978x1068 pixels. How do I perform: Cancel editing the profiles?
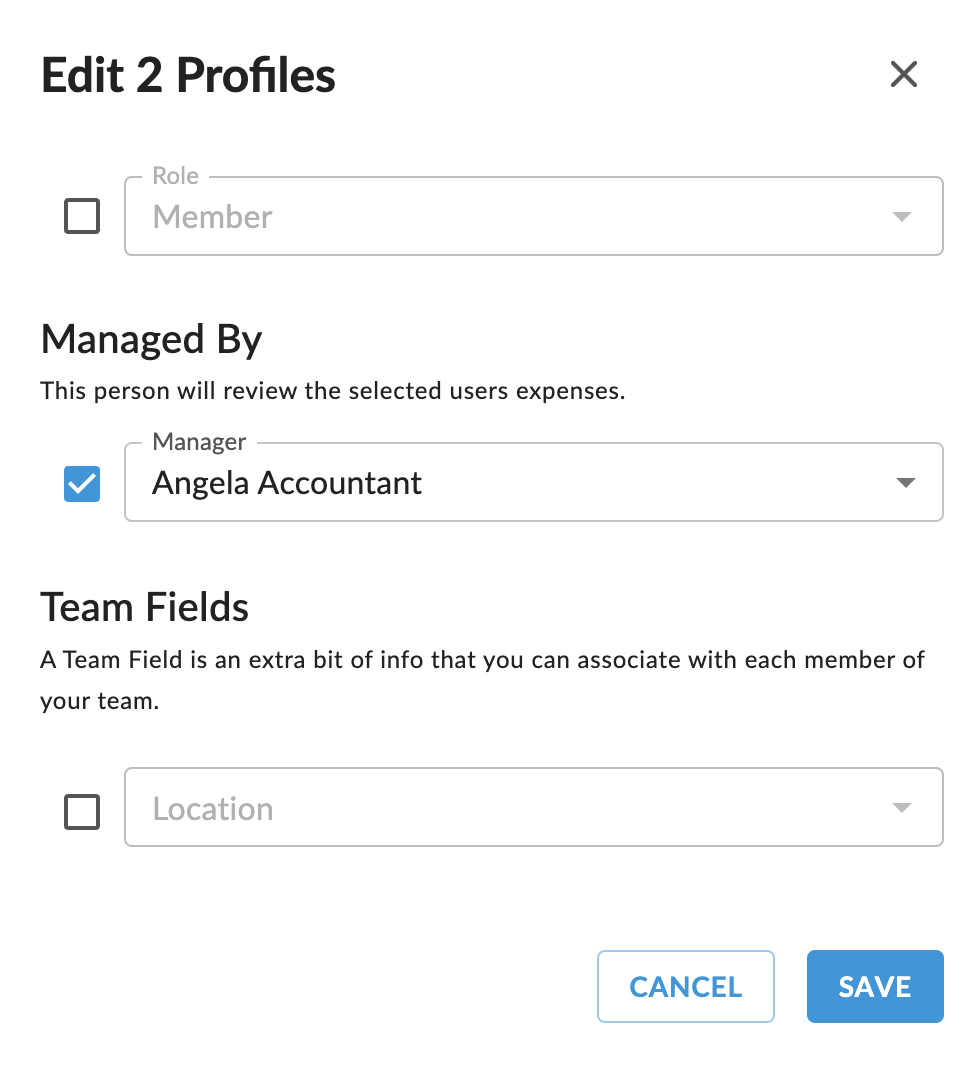click(x=685, y=987)
